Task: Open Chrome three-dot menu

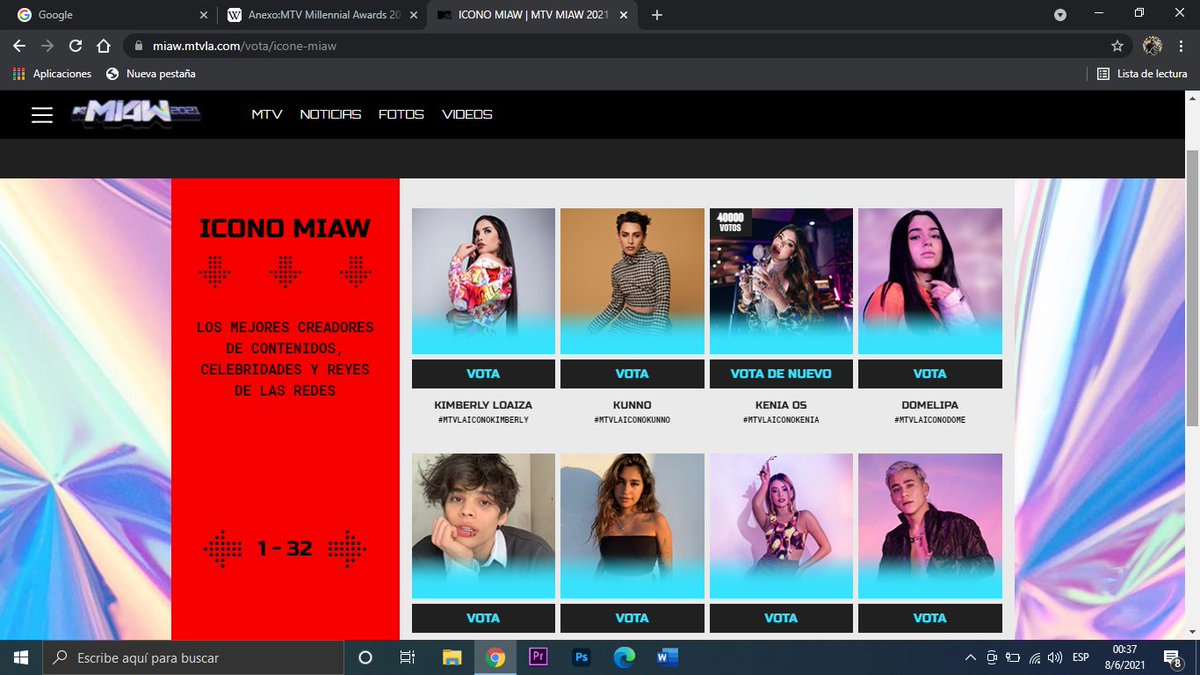Action: pyautogui.click(x=1181, y=46)
